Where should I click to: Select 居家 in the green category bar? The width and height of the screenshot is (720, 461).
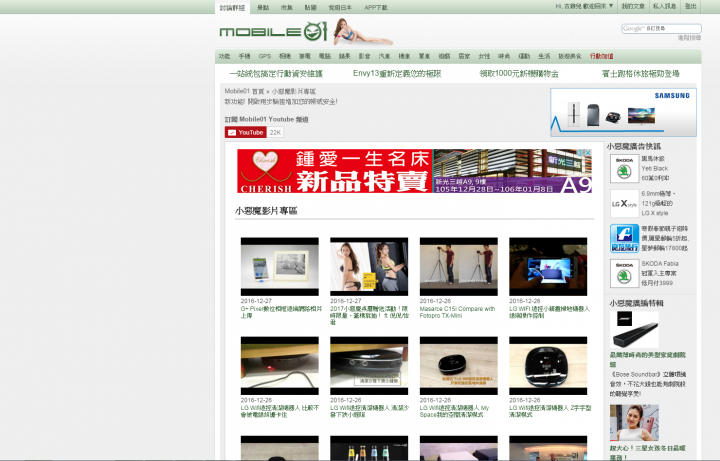[x=464, y=56]
